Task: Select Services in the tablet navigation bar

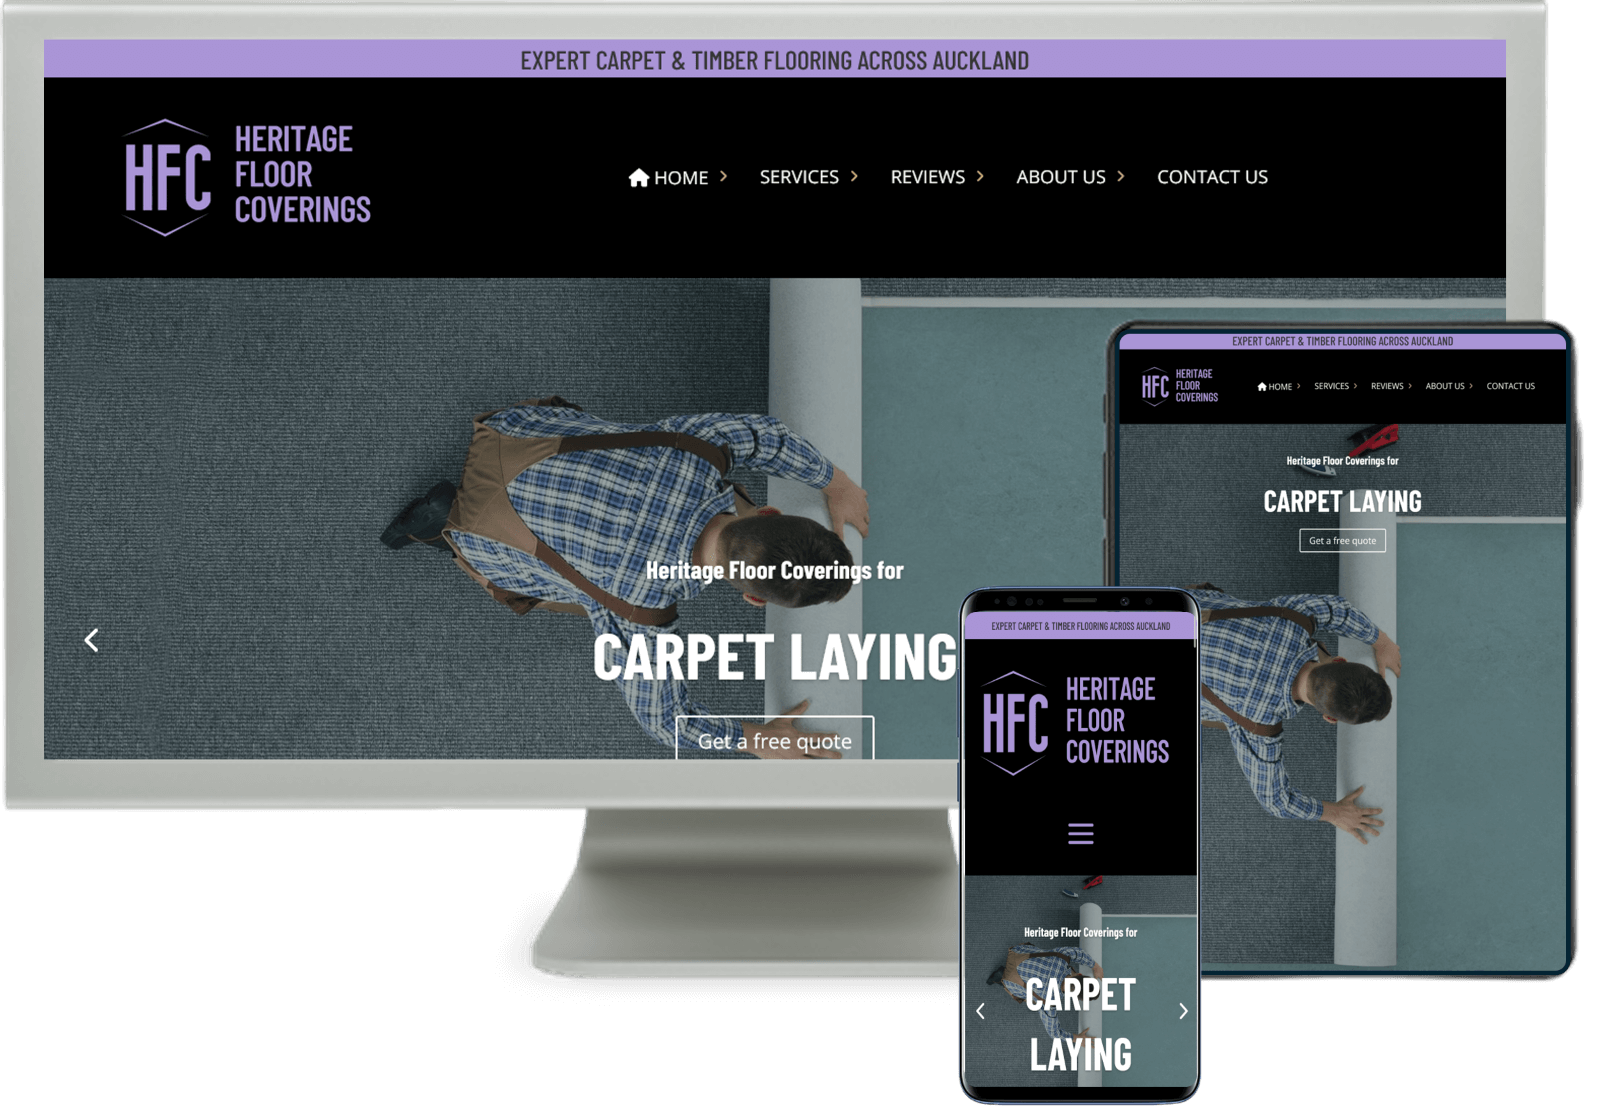Action: tap(1331, 386)
